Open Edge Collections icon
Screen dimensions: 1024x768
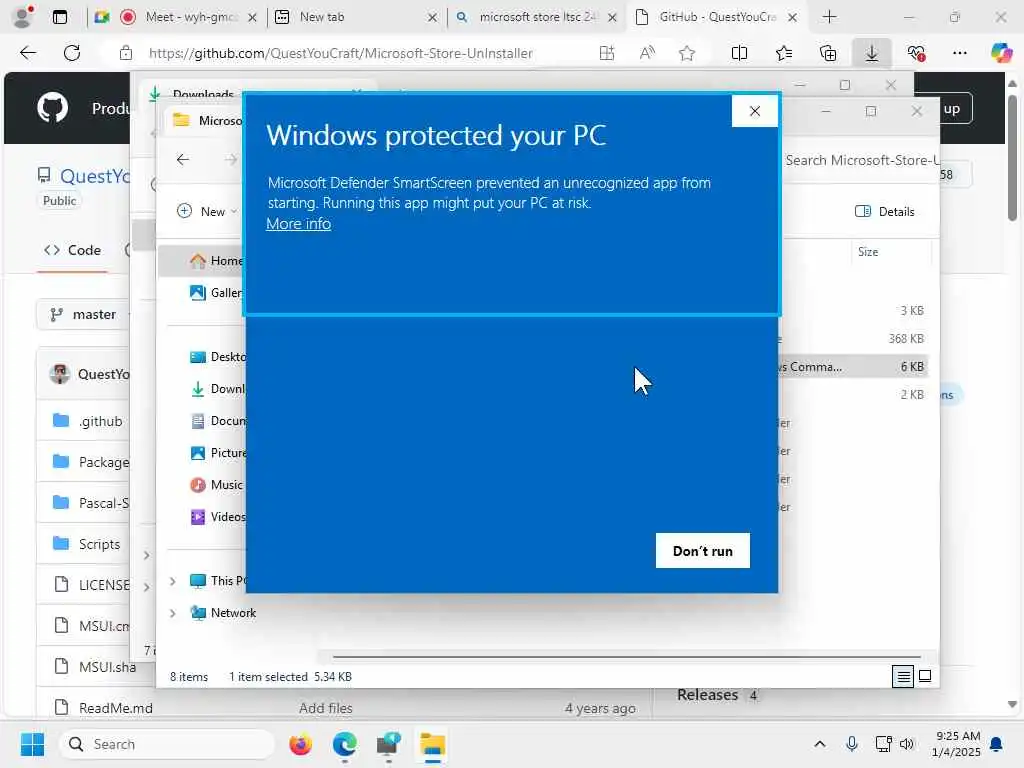[x=827, y=53]
